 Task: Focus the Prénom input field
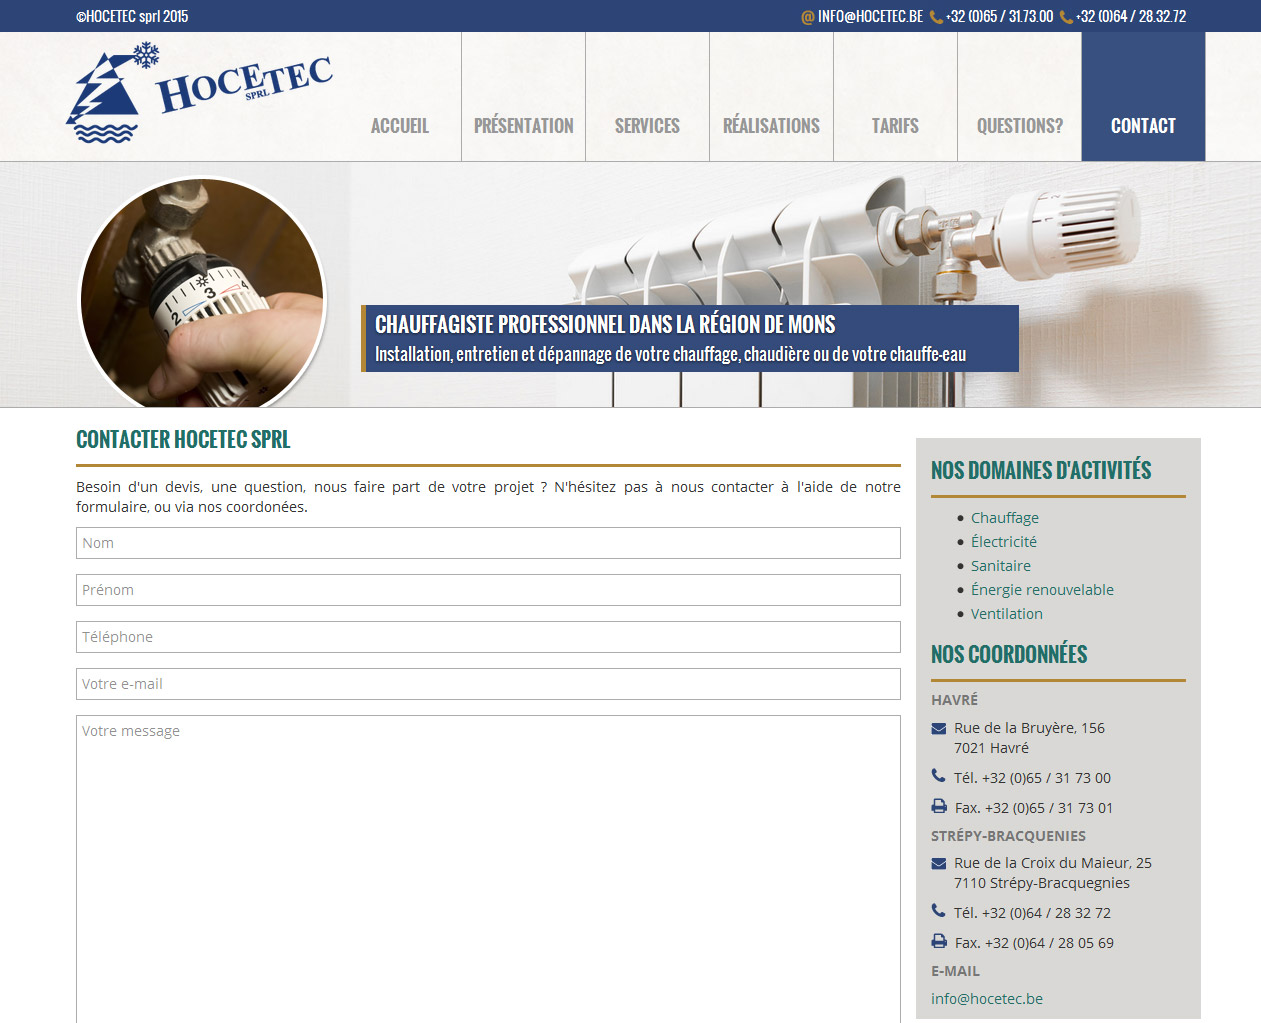click(x=488, y=590)
